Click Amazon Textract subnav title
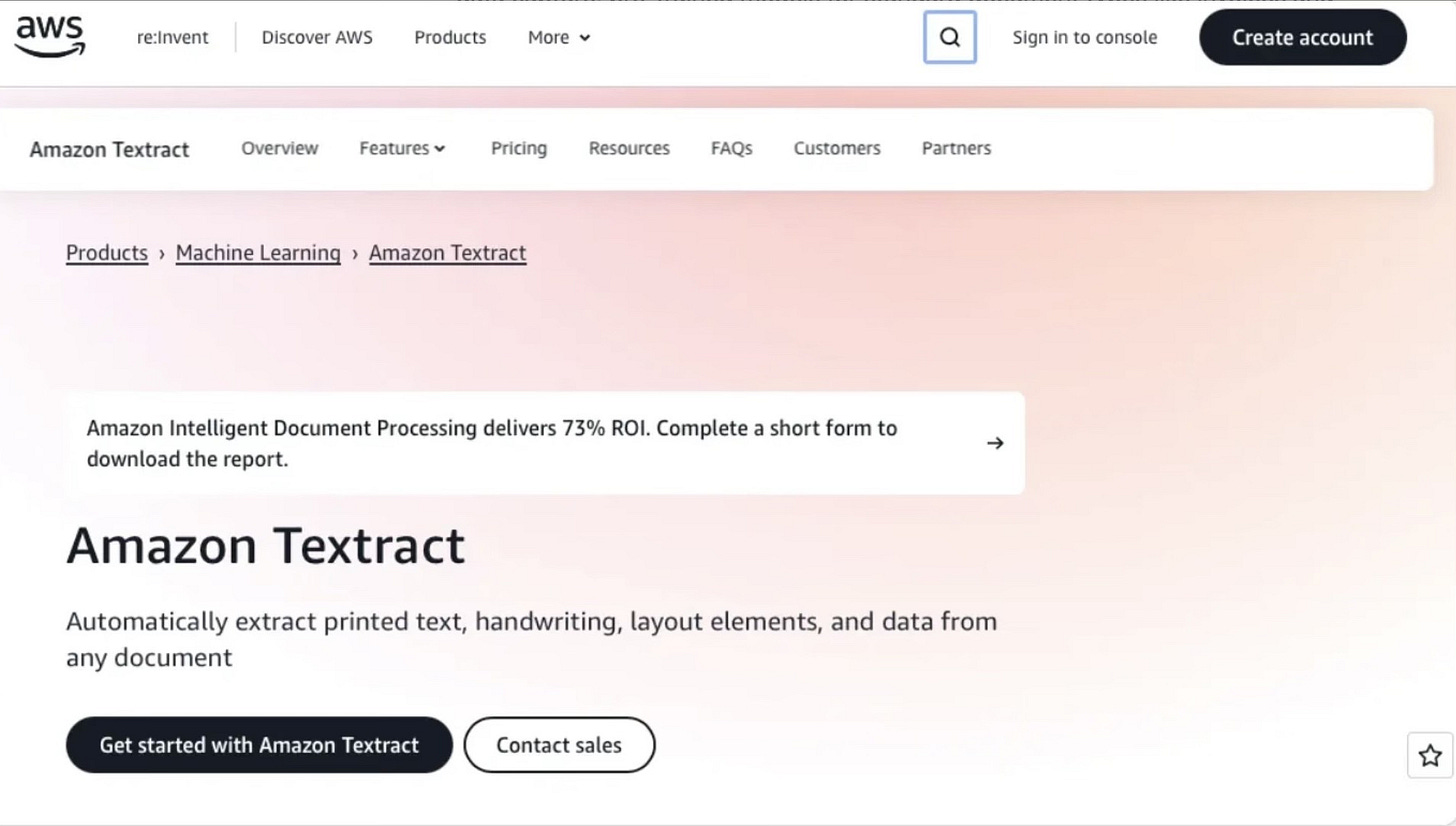Screen dimensions: 1456x826 pos(110,150)
